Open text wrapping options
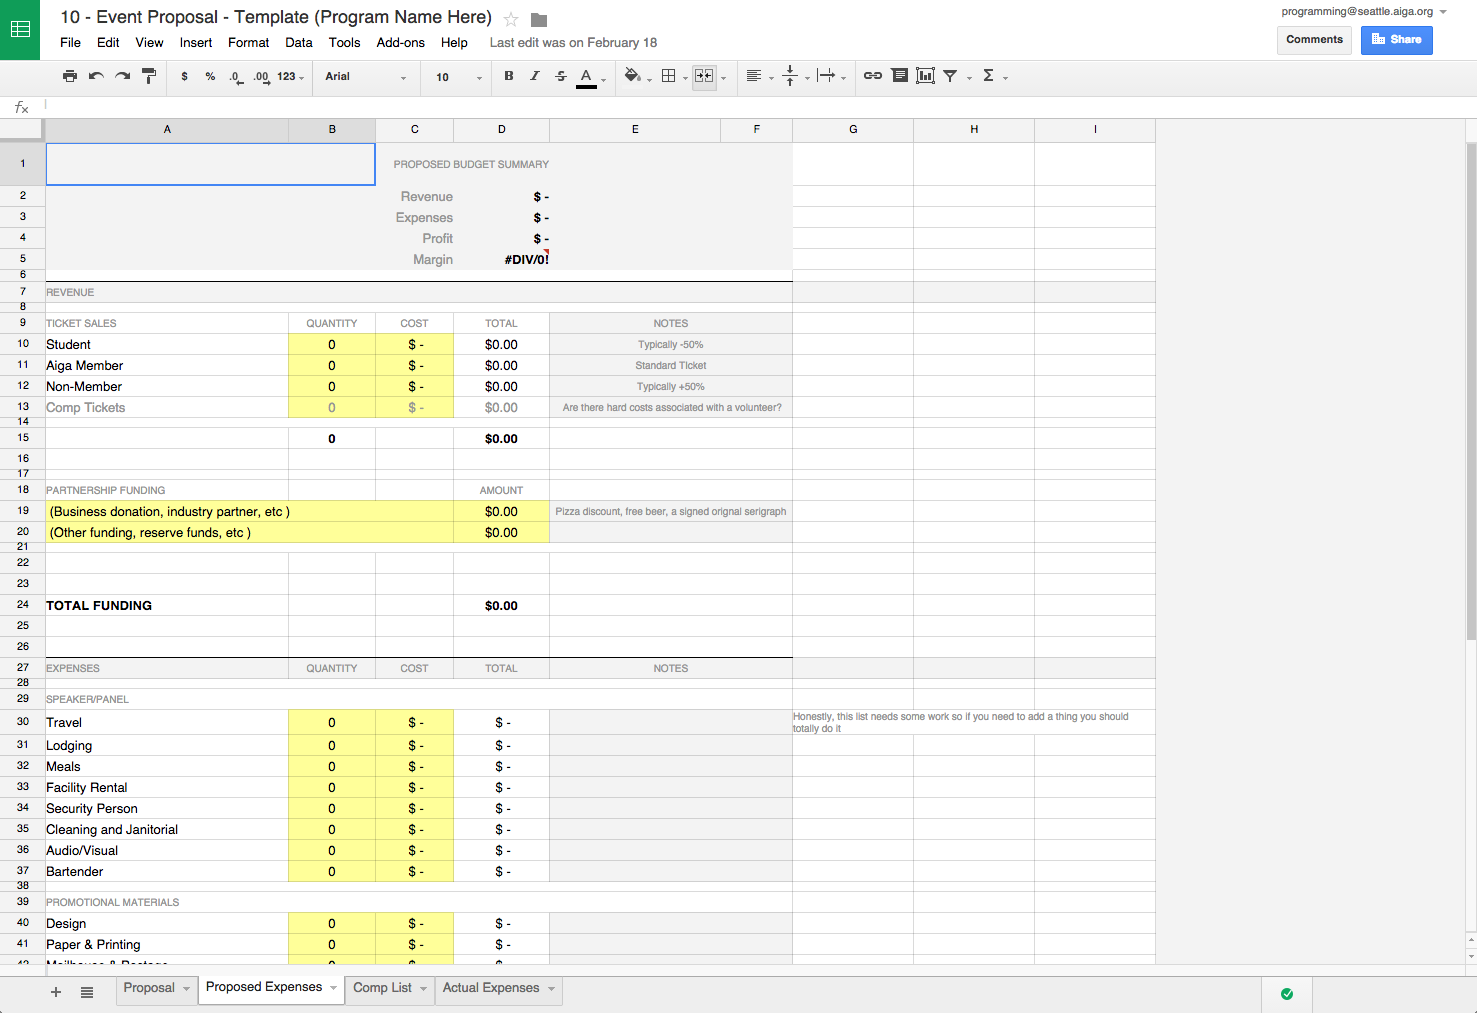1477x1013 pixels. [826, 76]
